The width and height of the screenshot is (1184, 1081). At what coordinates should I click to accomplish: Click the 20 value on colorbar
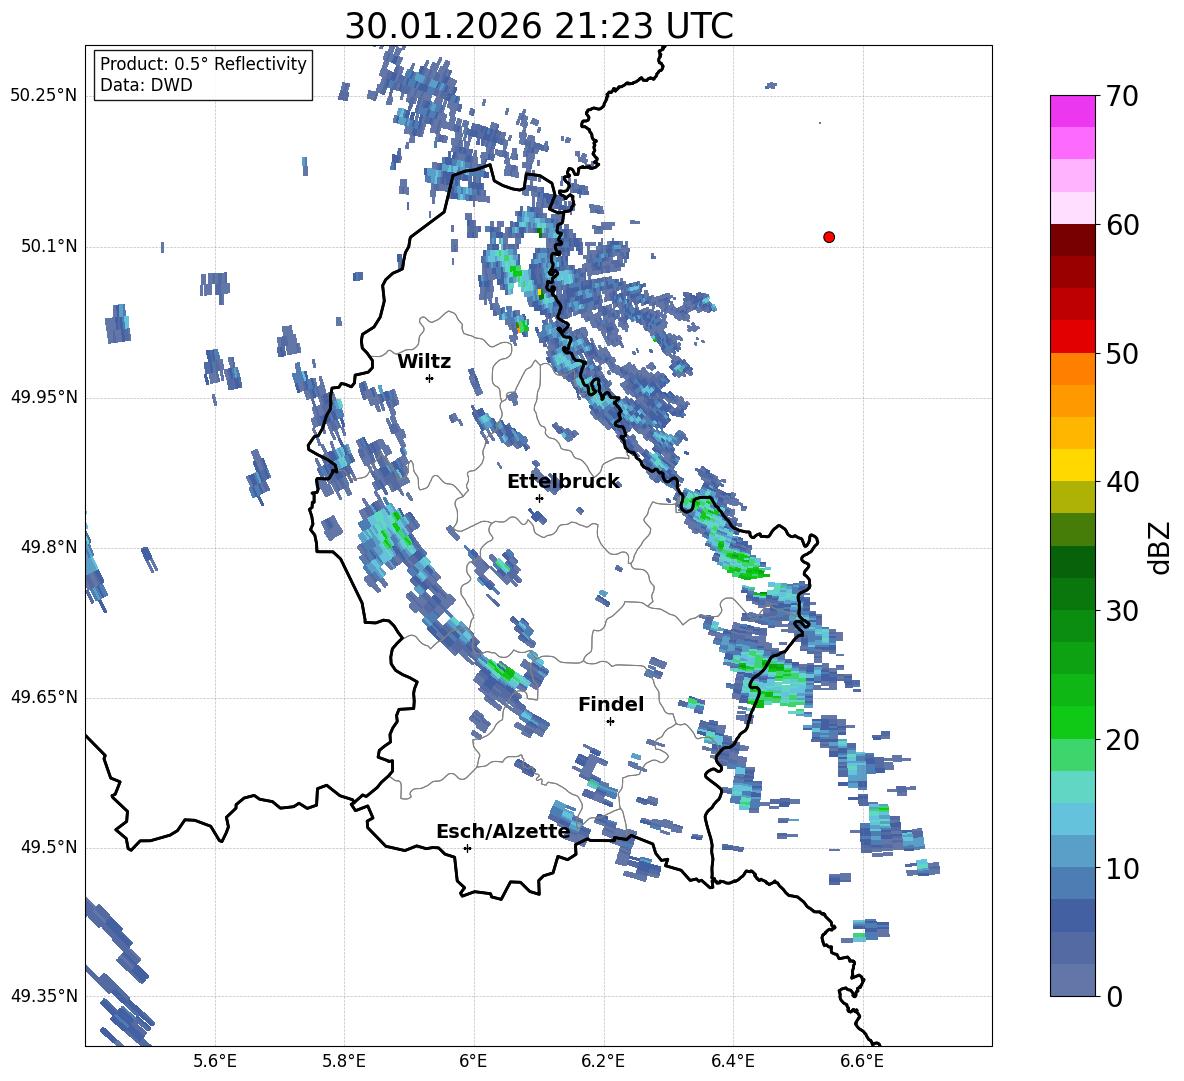(1122, 740)
